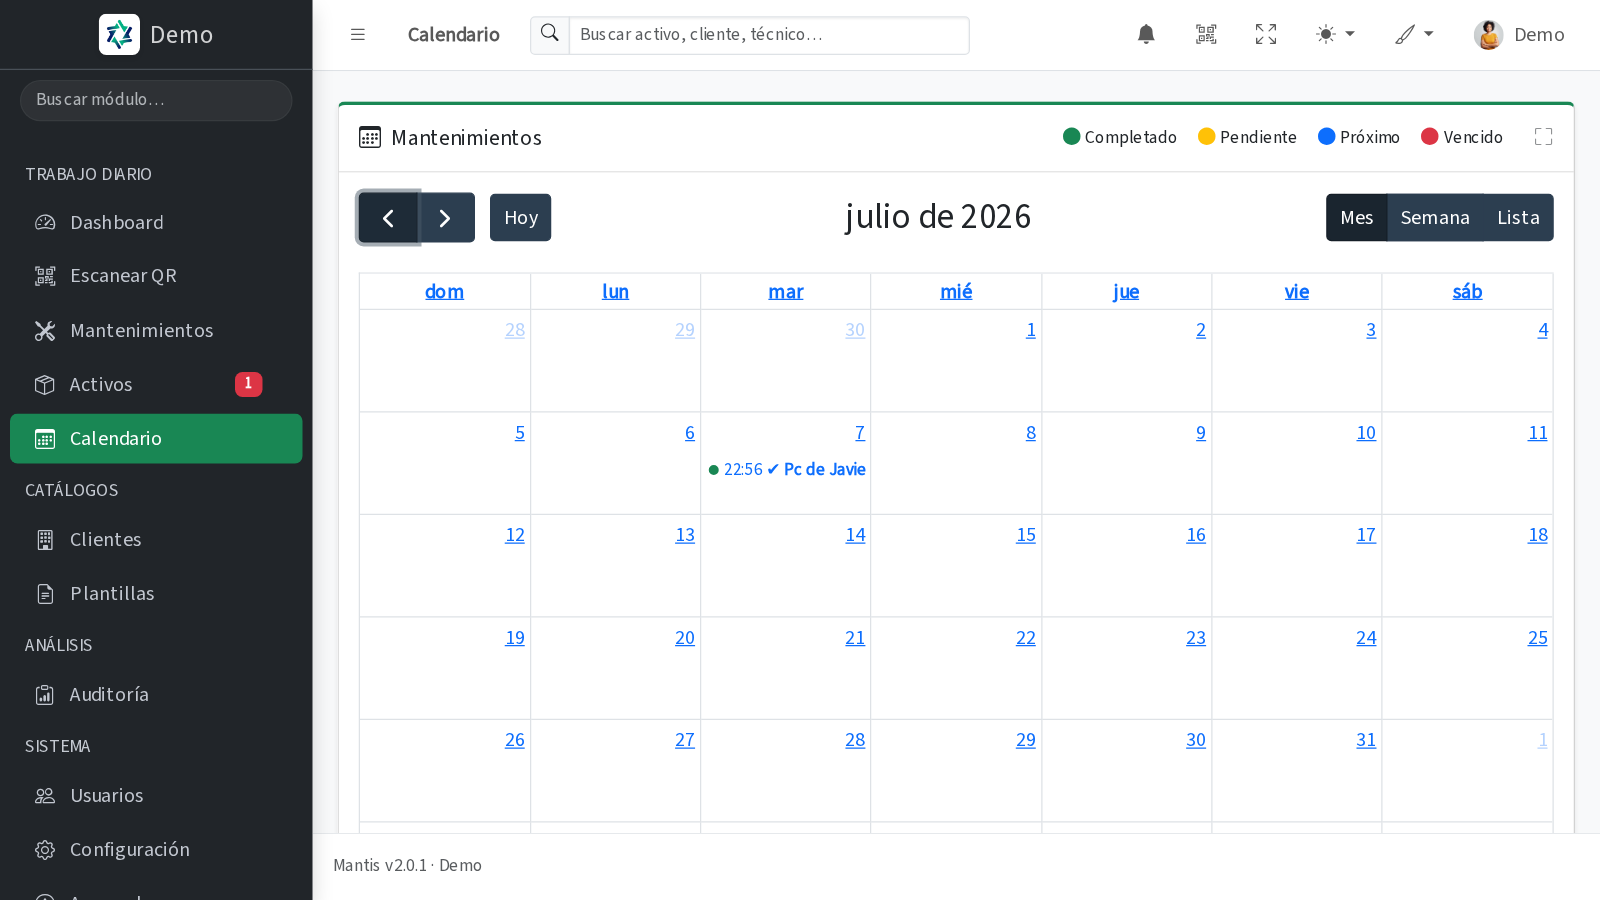Go to next month arrow
Screen dimensions: 1600x900
(x=446, y=217)
